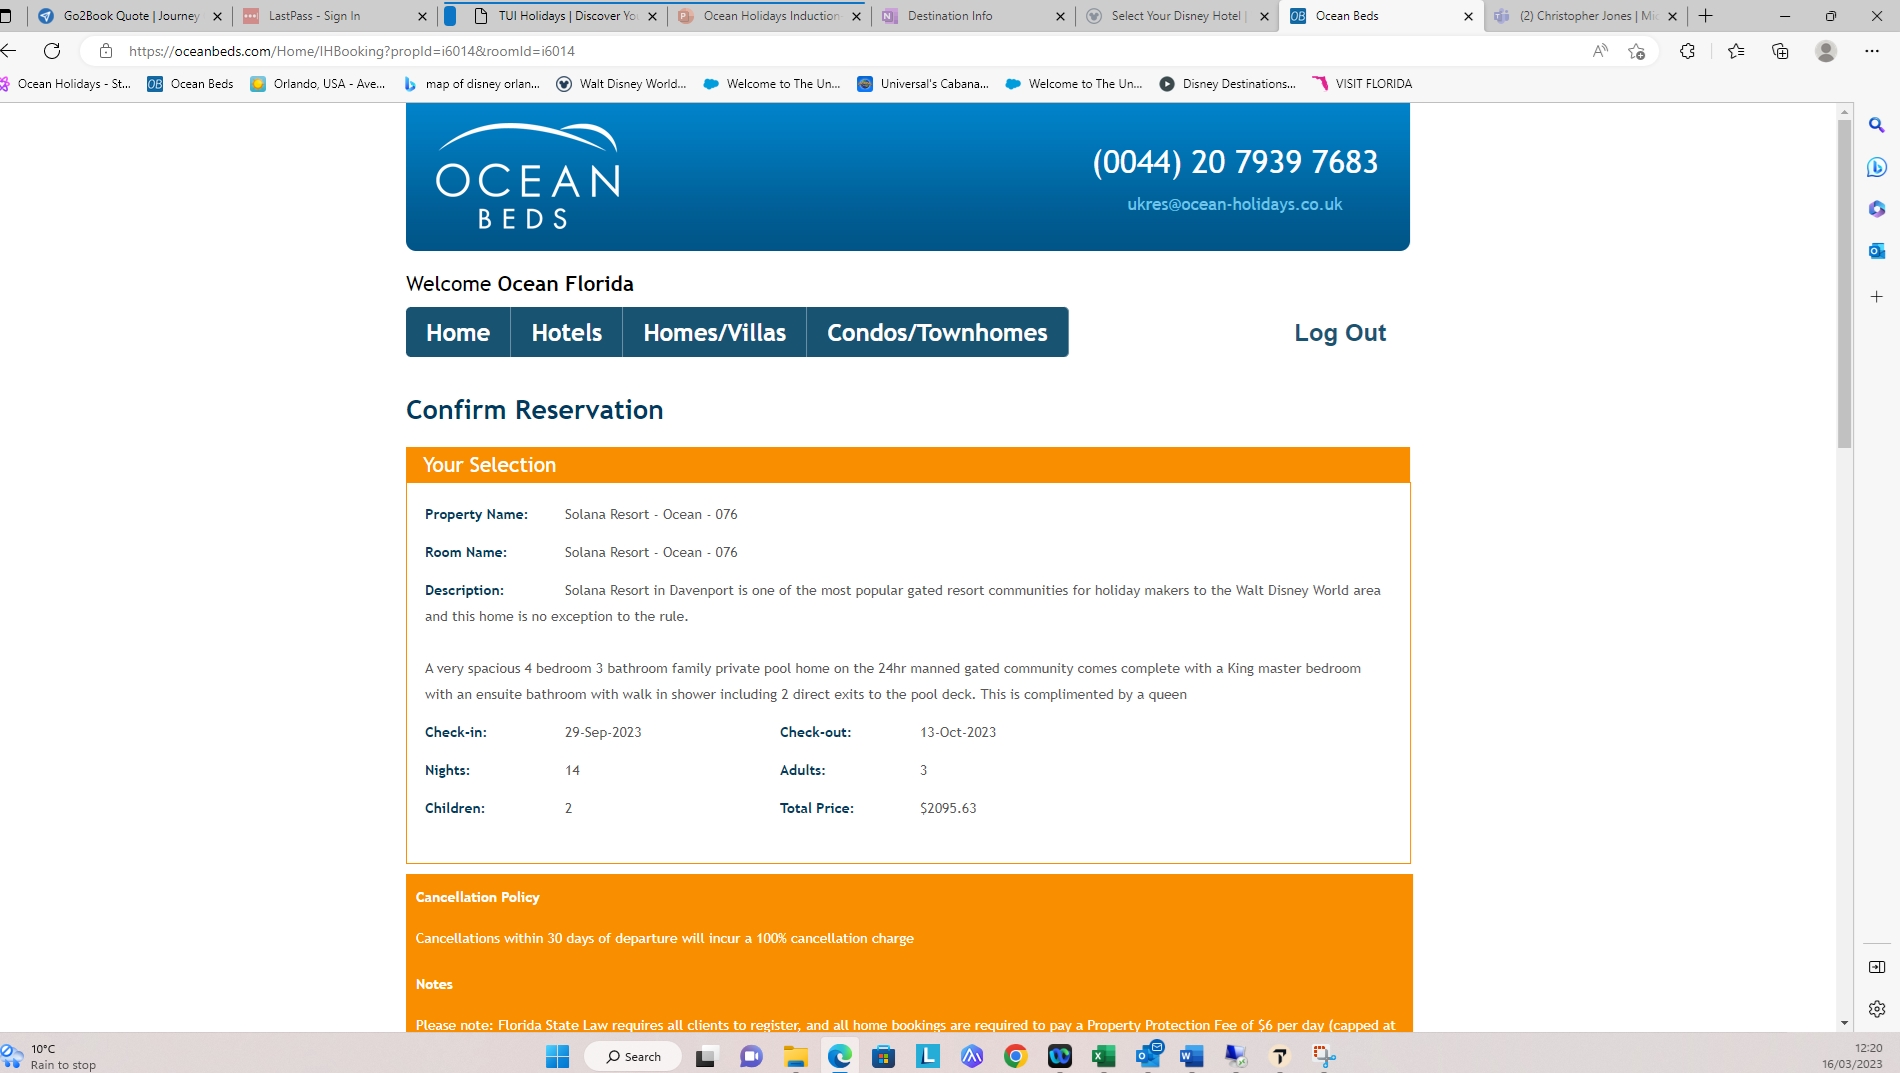Open Word from taskbar
The height and width of the screenshot is (1073, 1900).
click(x=1191, y=1056)
